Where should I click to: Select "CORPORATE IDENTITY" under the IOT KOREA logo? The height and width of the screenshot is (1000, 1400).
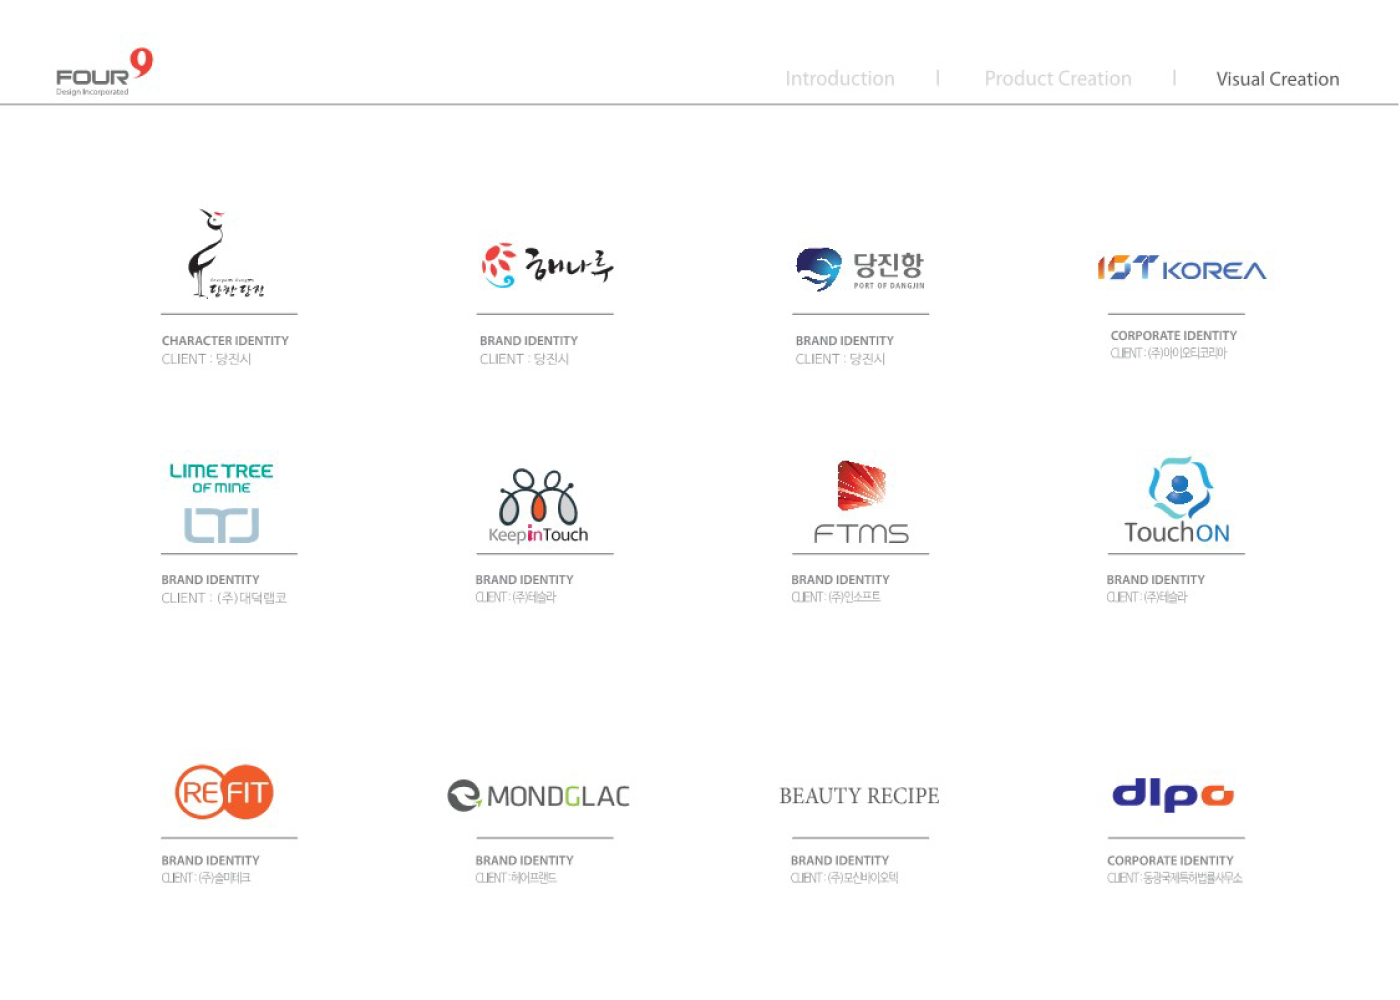point(1174,336)
